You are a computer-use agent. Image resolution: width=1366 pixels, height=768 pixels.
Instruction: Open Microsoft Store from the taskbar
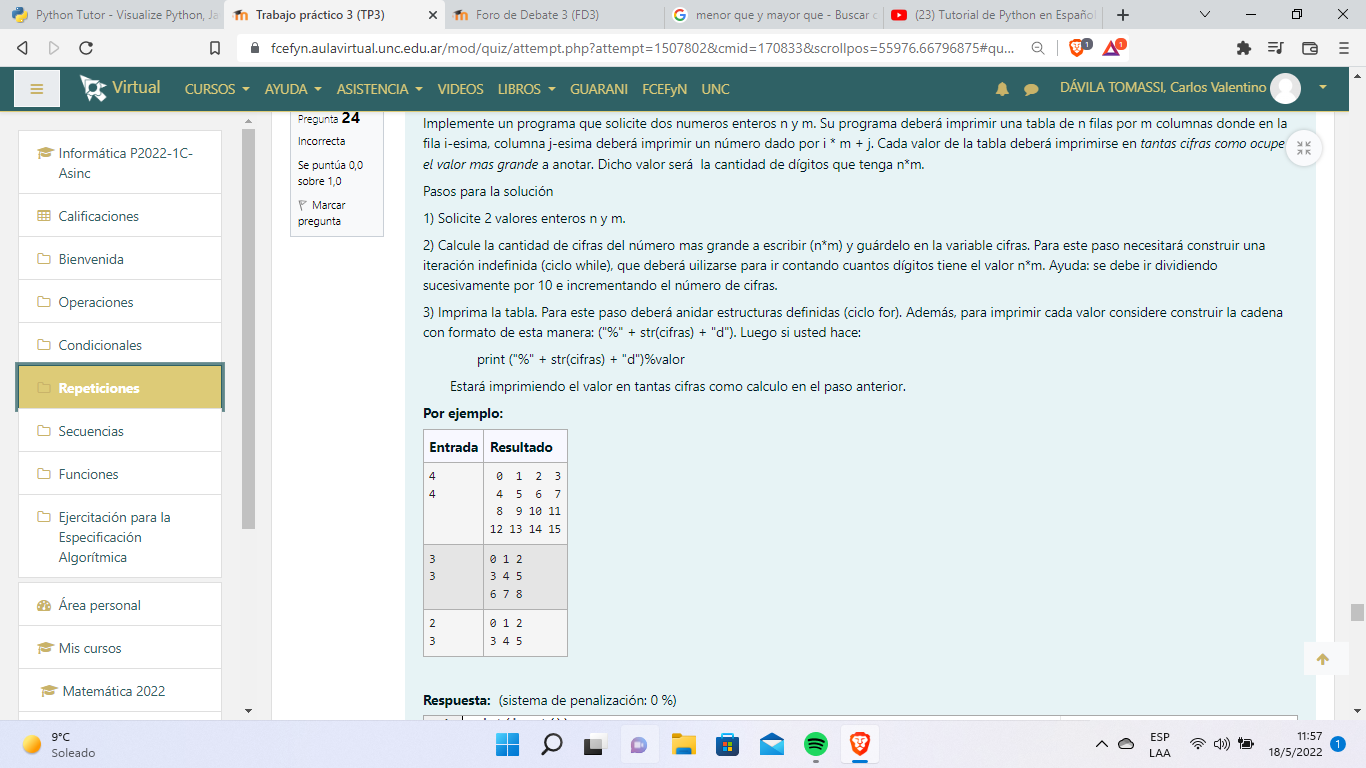(728, 744)
